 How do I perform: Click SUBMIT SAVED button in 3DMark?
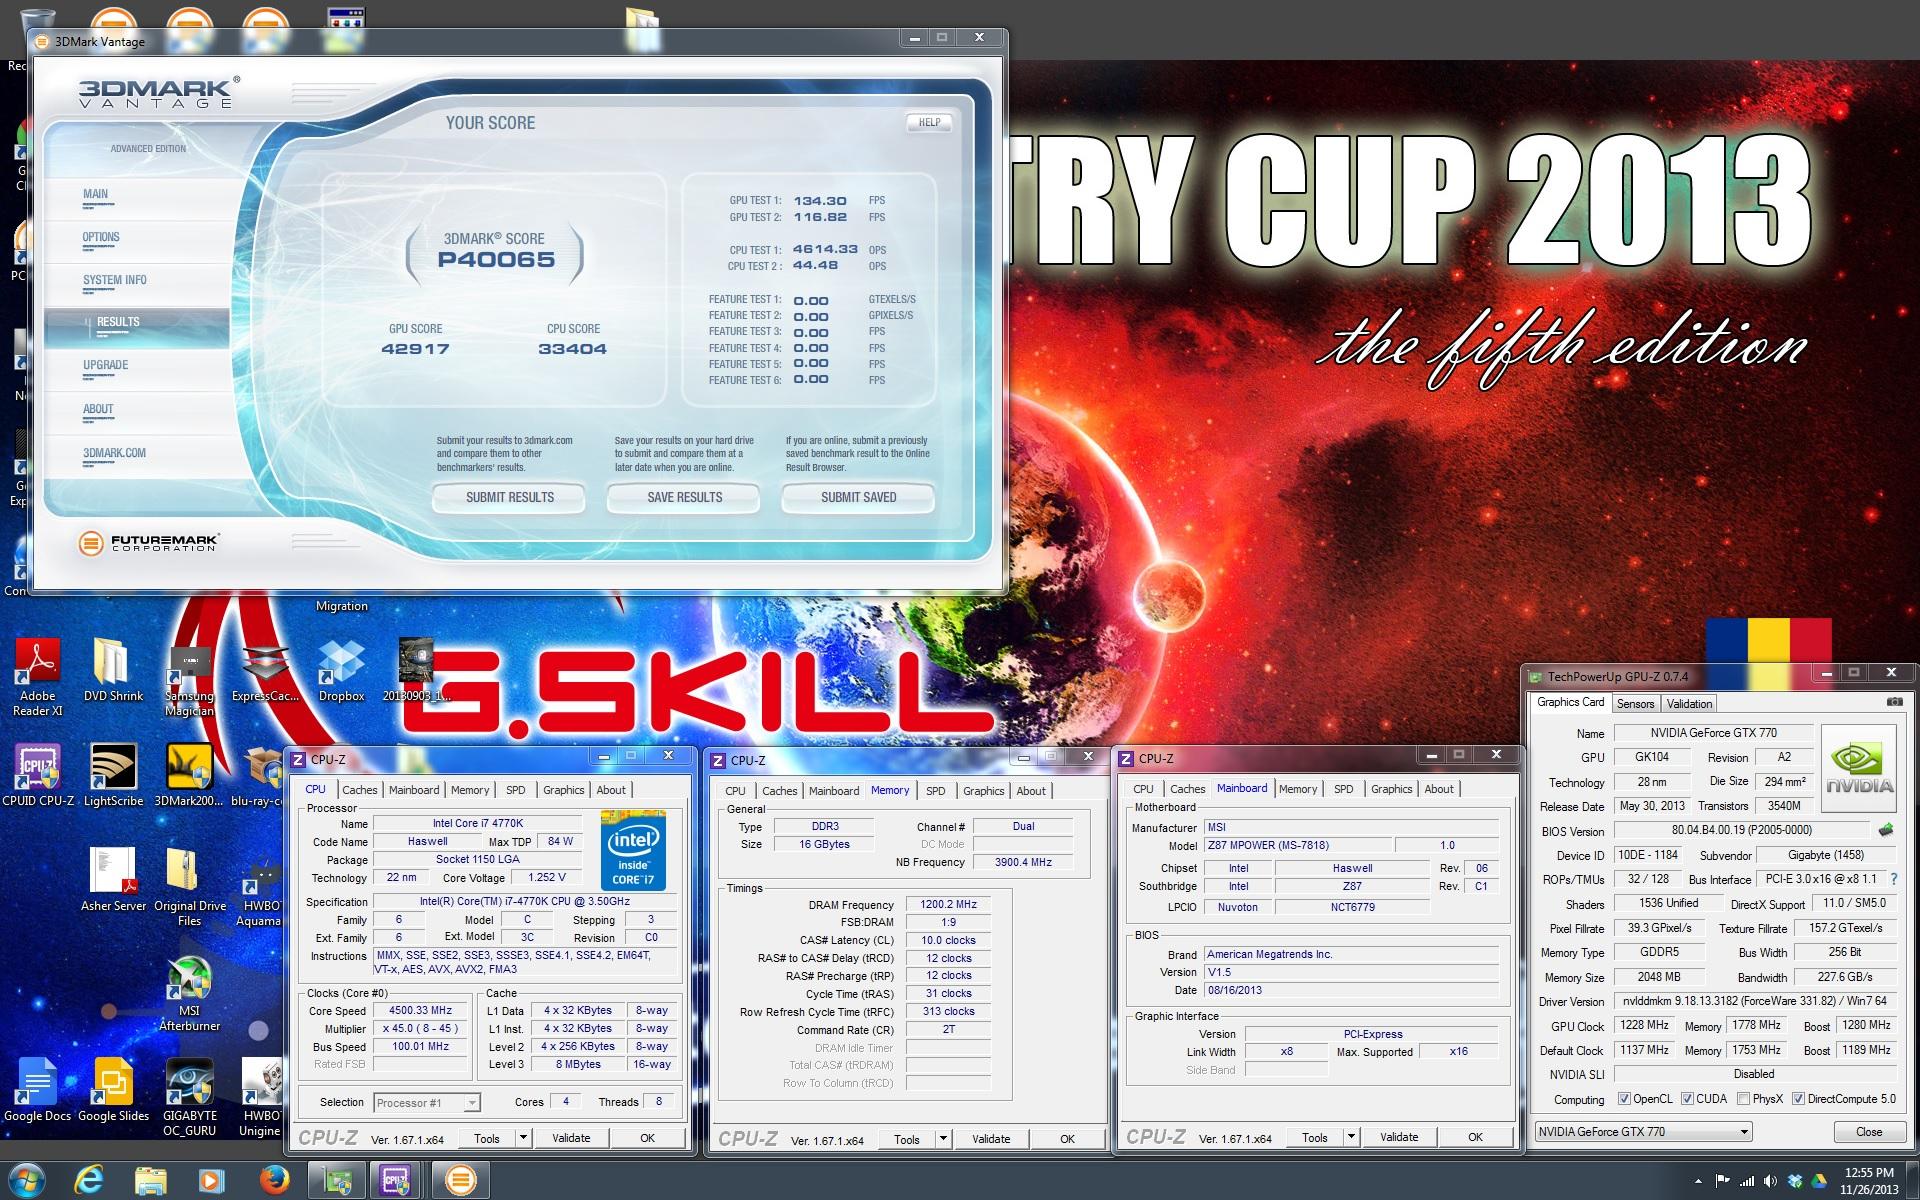pyautogui.click(x=858, y=497)
